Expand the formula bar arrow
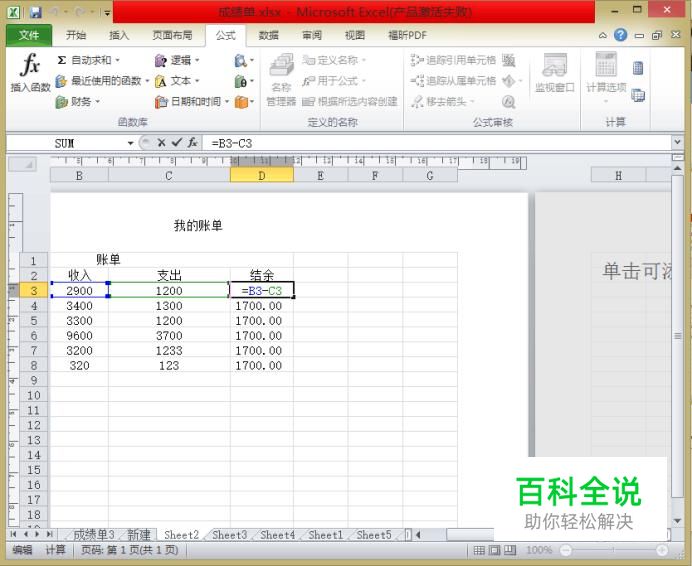The height and width of the screenshot is (566, 692). coord(677,142)
